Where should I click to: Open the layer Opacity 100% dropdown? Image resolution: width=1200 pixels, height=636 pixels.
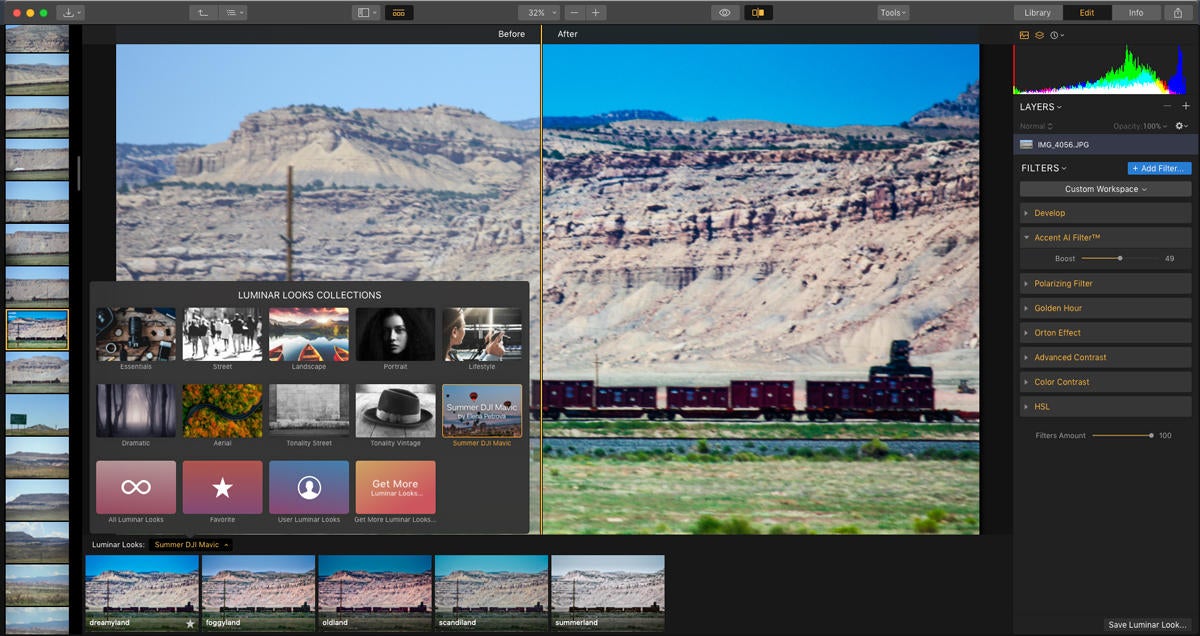pos(1141,126)
